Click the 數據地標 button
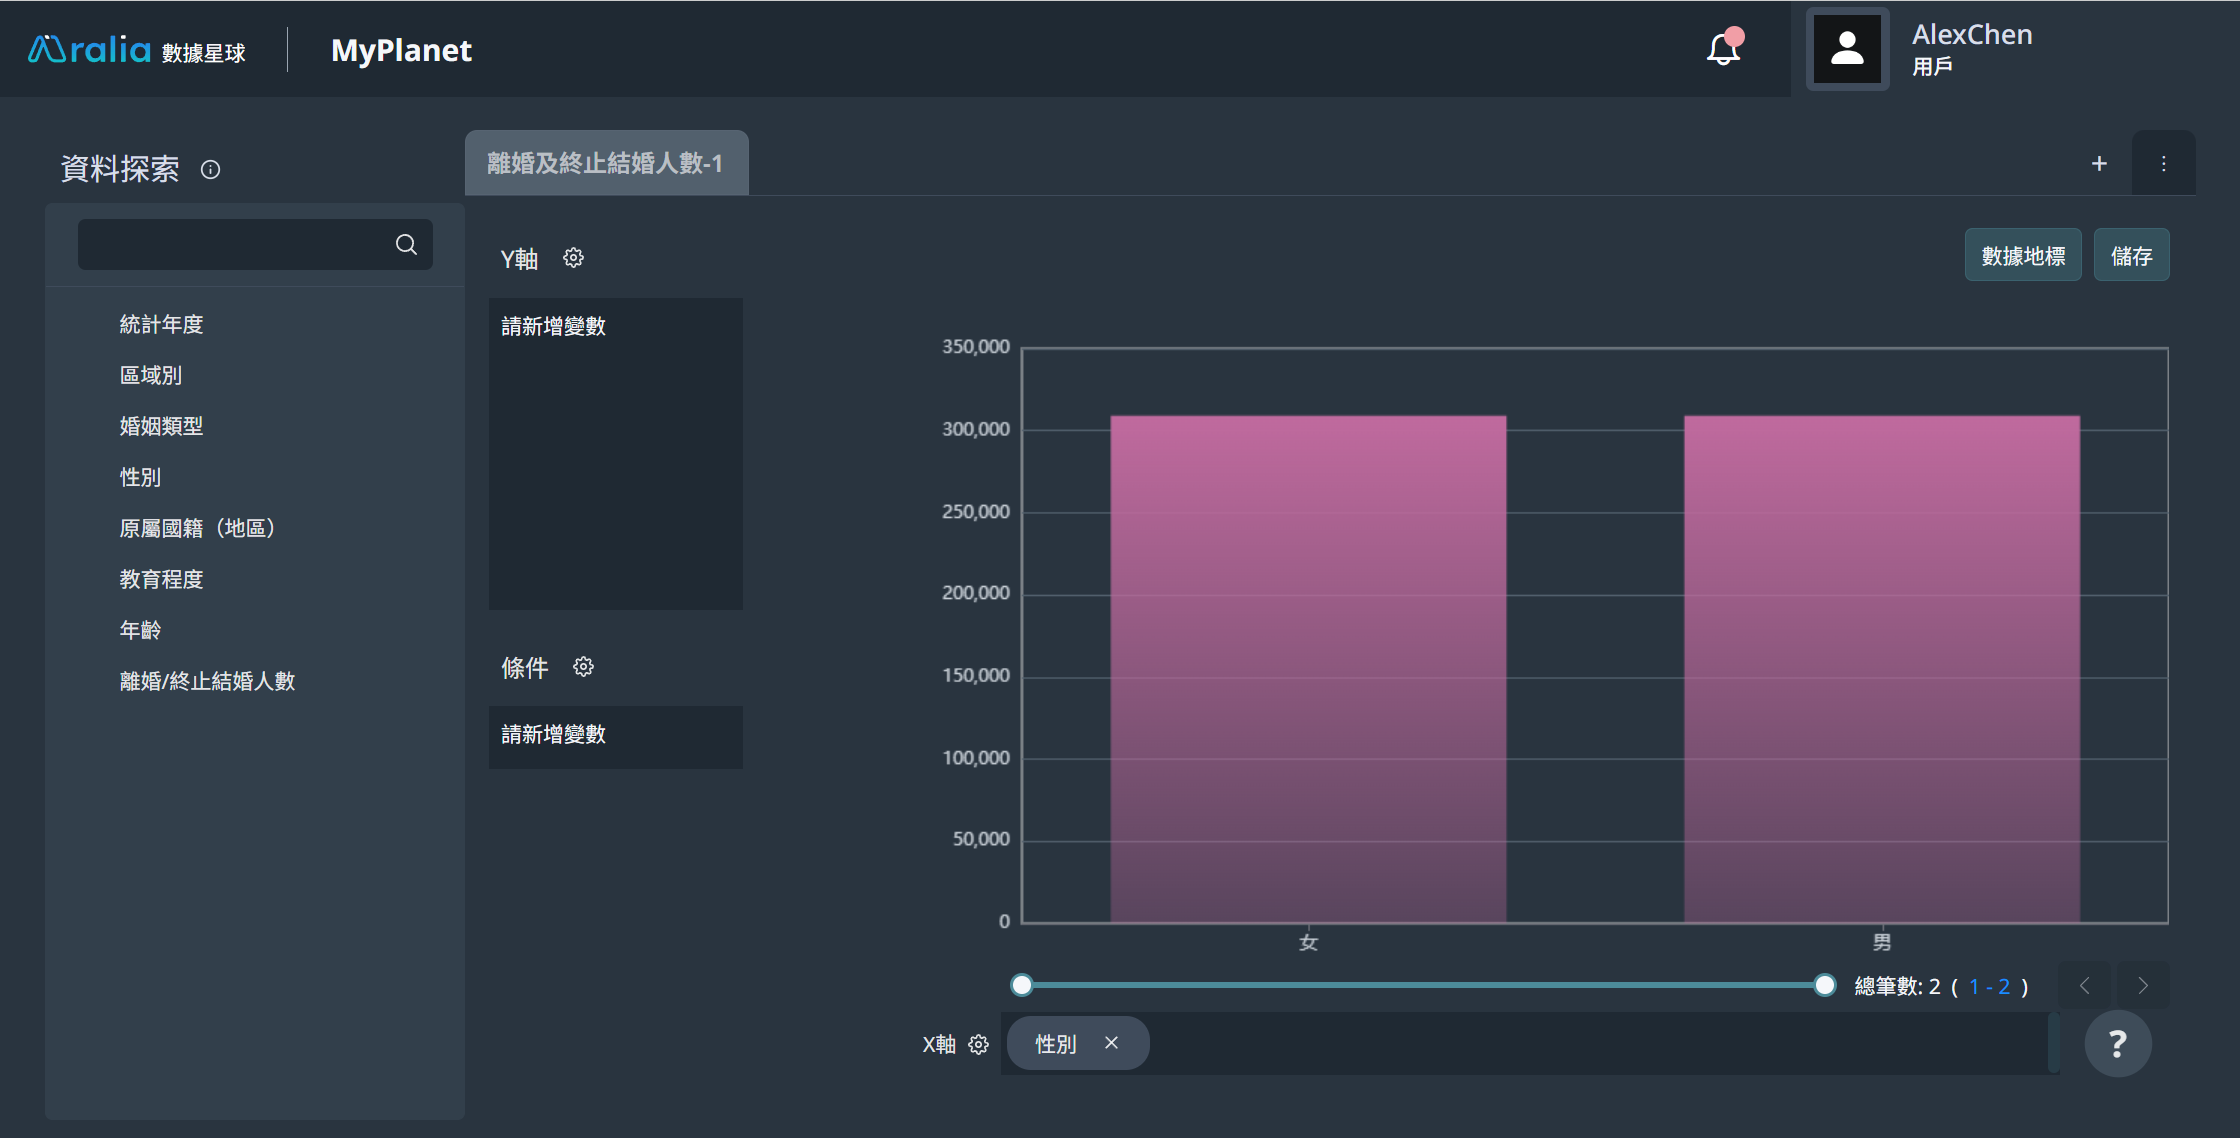This screenshot has width=2240, height=1138. (x=2023, y=255)
